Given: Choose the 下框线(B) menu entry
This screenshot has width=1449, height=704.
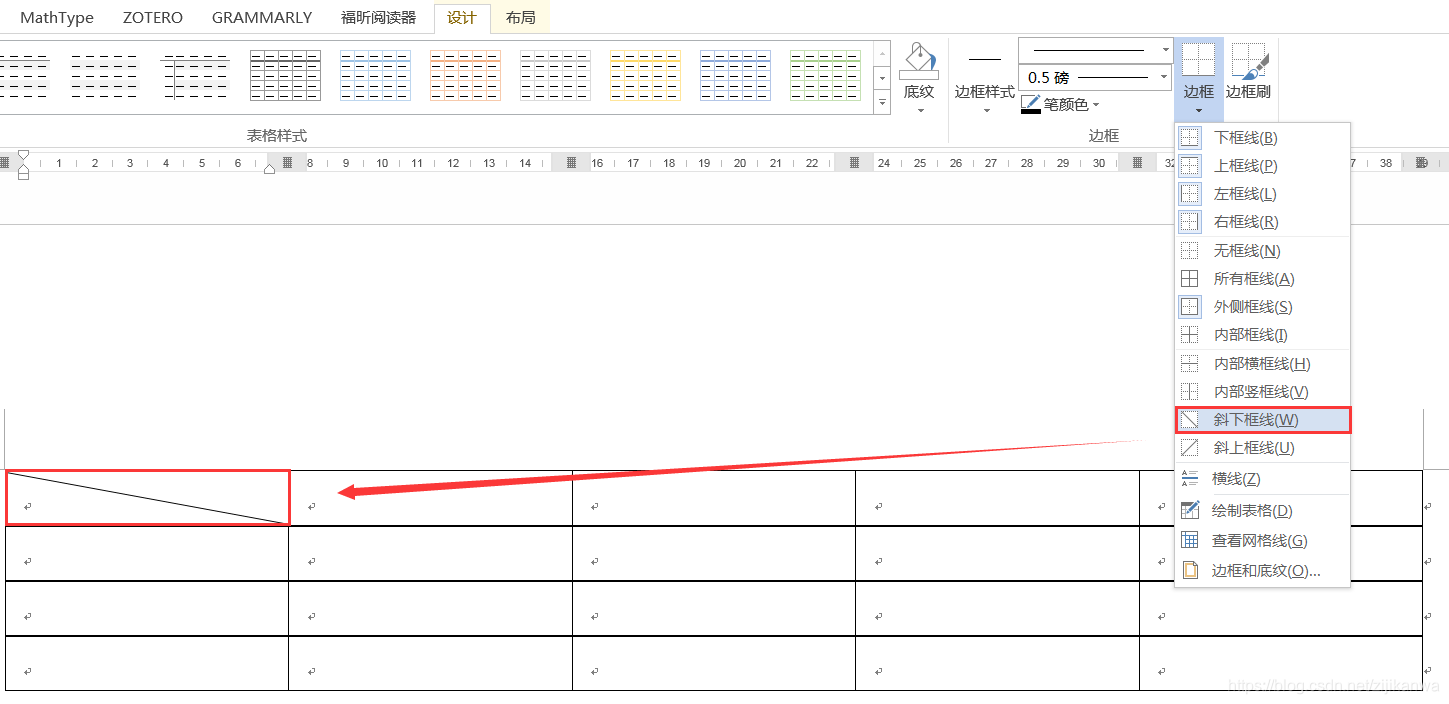Looking at the screenshot, I should [x=1263, y=138].
